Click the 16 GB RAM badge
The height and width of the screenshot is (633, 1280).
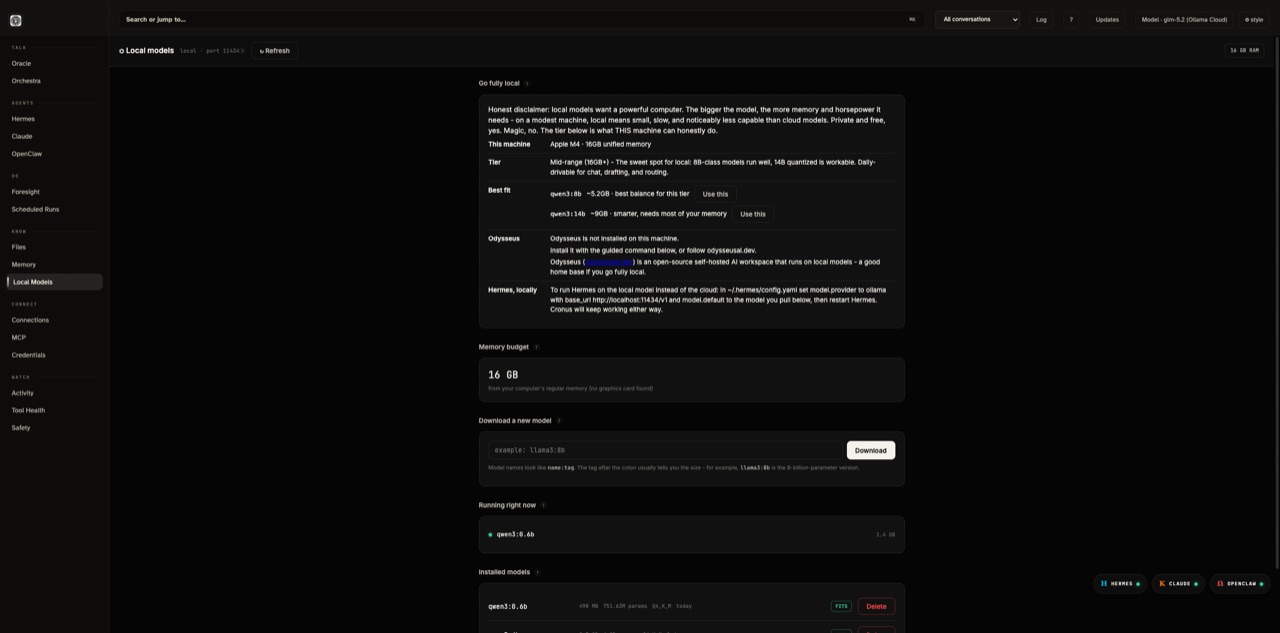pos(1244,50)
